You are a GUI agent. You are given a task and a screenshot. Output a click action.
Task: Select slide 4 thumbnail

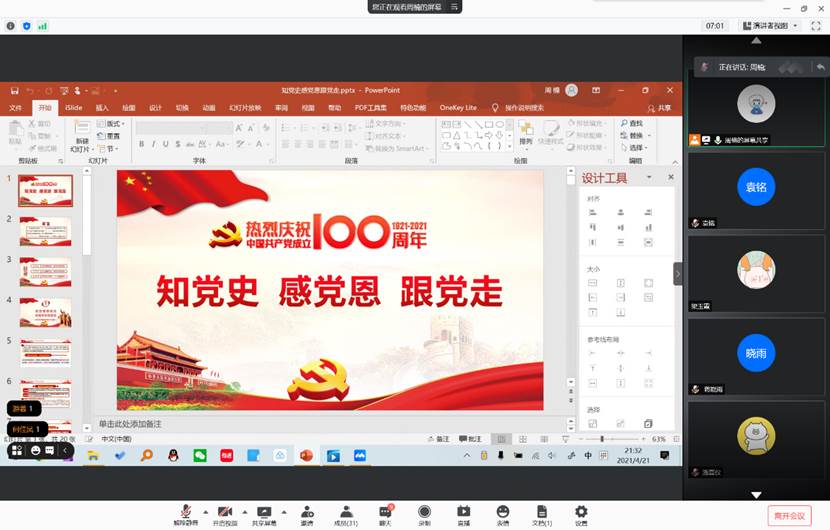click(x=46, y=312)
